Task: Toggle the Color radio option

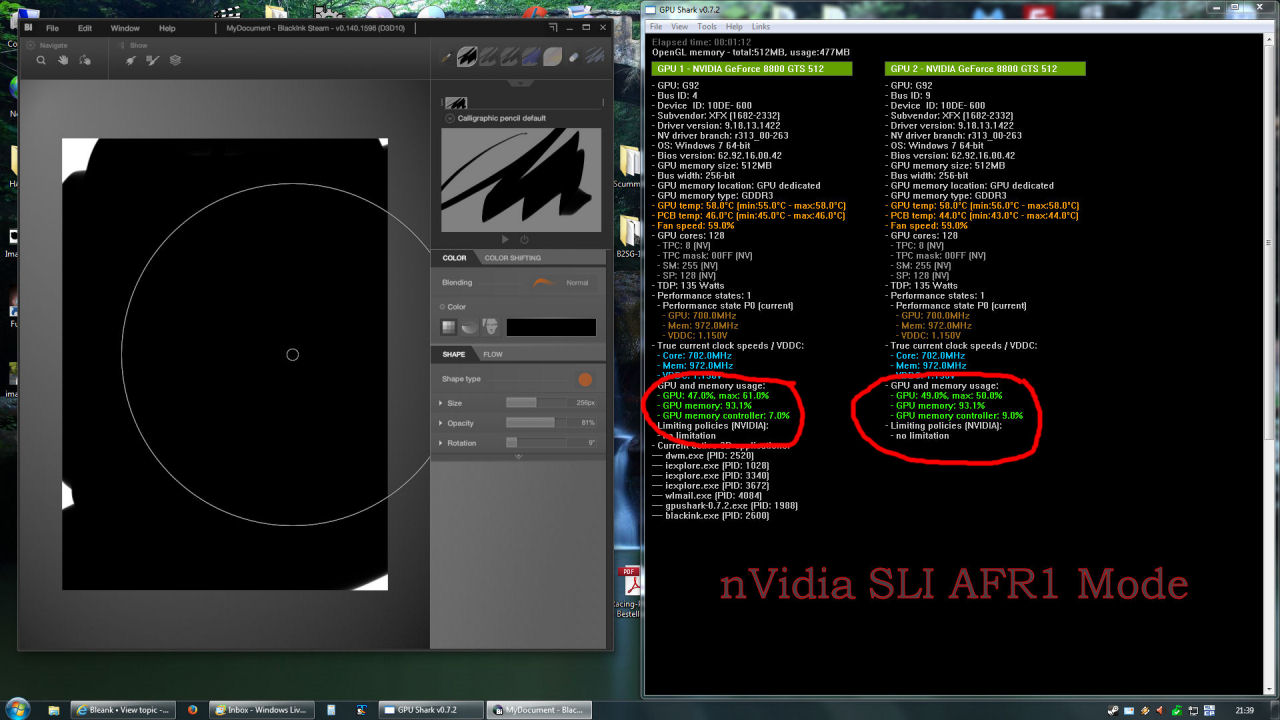Action: coord(443,307)
